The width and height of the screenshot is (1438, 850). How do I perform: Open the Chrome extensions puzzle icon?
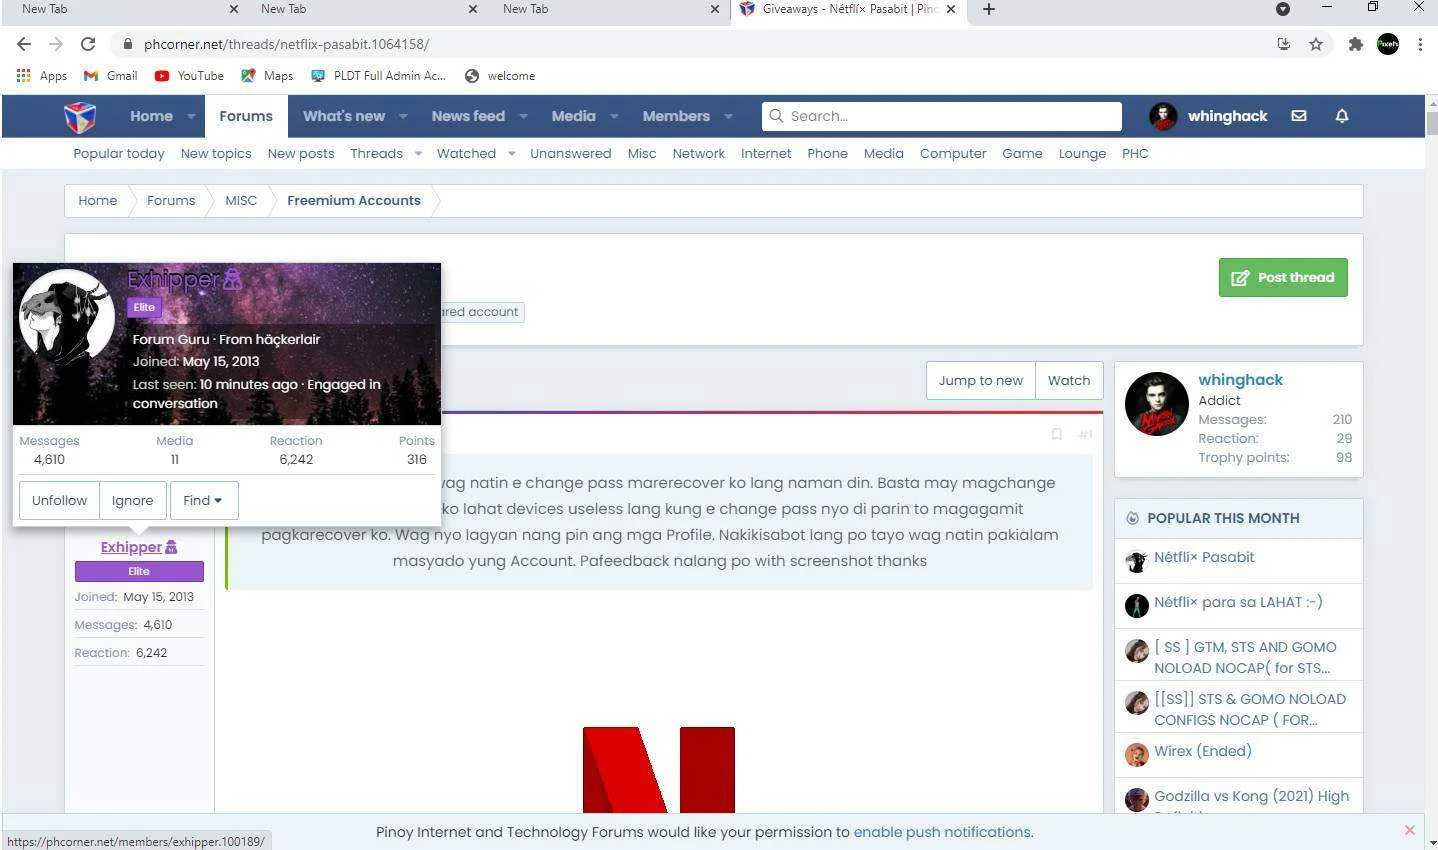coord(1355,44)
